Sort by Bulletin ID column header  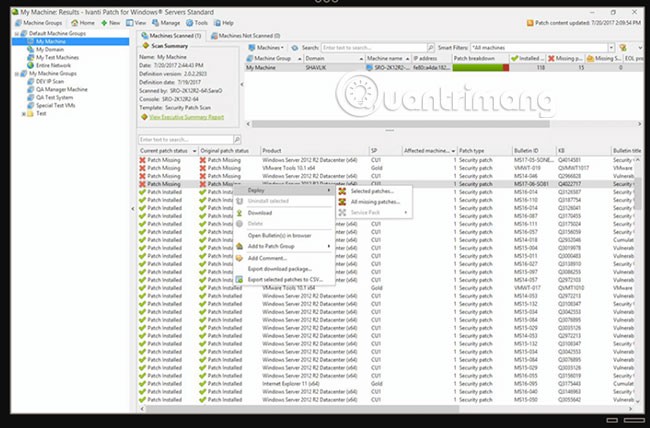(533, 151)
